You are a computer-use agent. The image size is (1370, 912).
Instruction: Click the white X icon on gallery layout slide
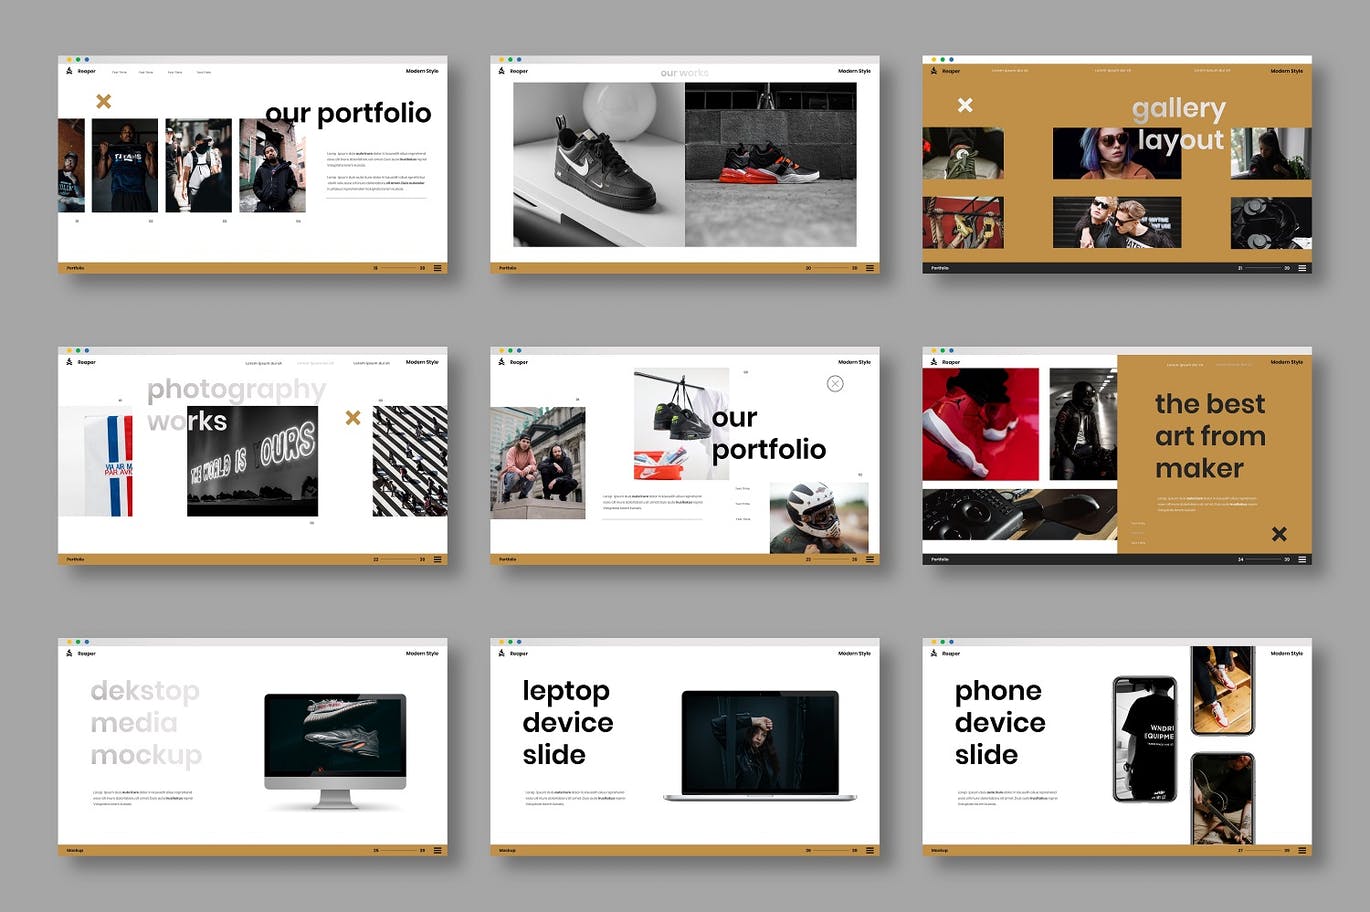coord(965,105)
